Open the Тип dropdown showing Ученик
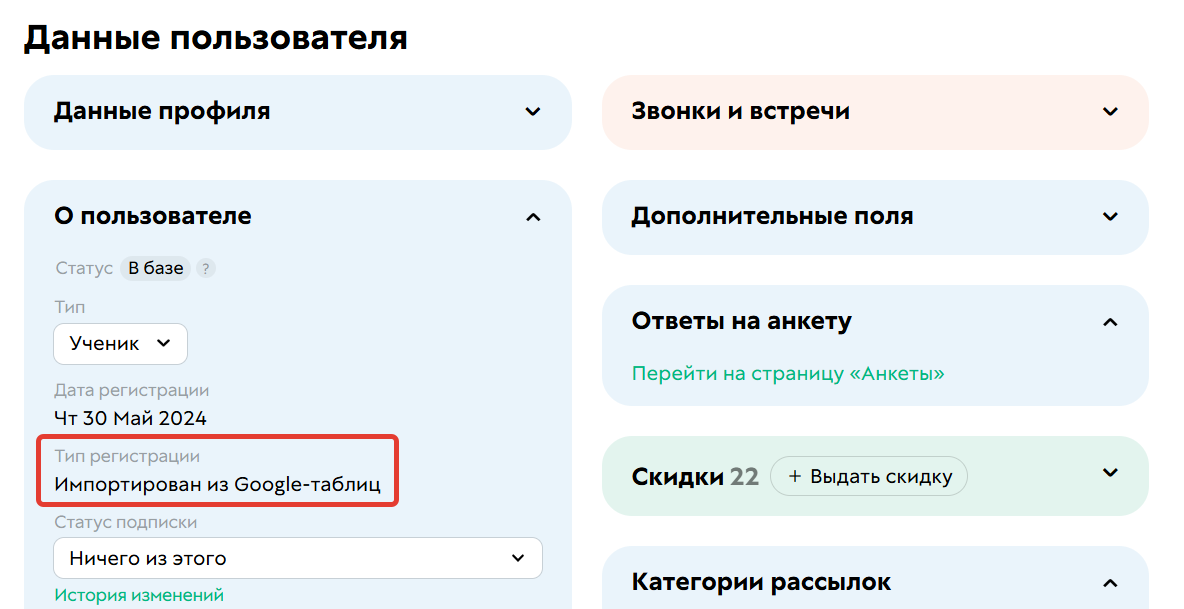Image resolution: width=1184 pixels, height=609 pixels. click(119, 343)
